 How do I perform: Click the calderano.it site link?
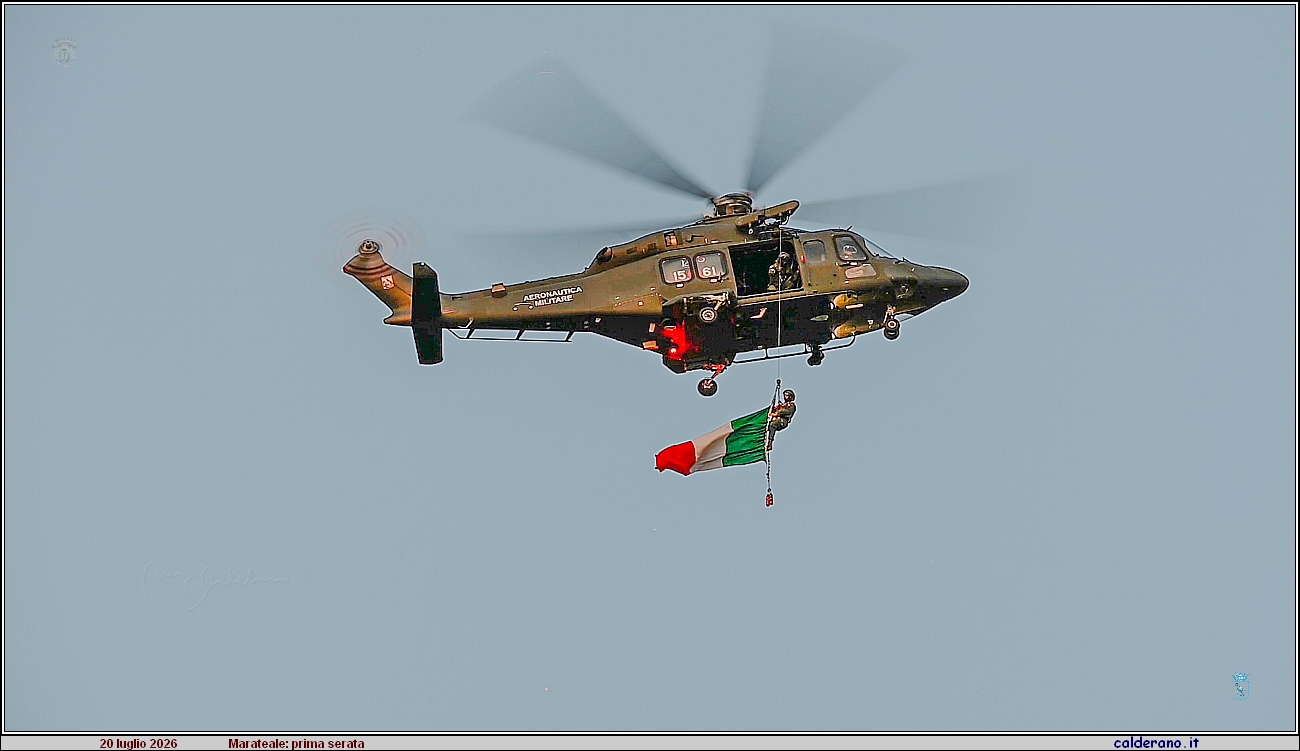tap(1155, 743)
